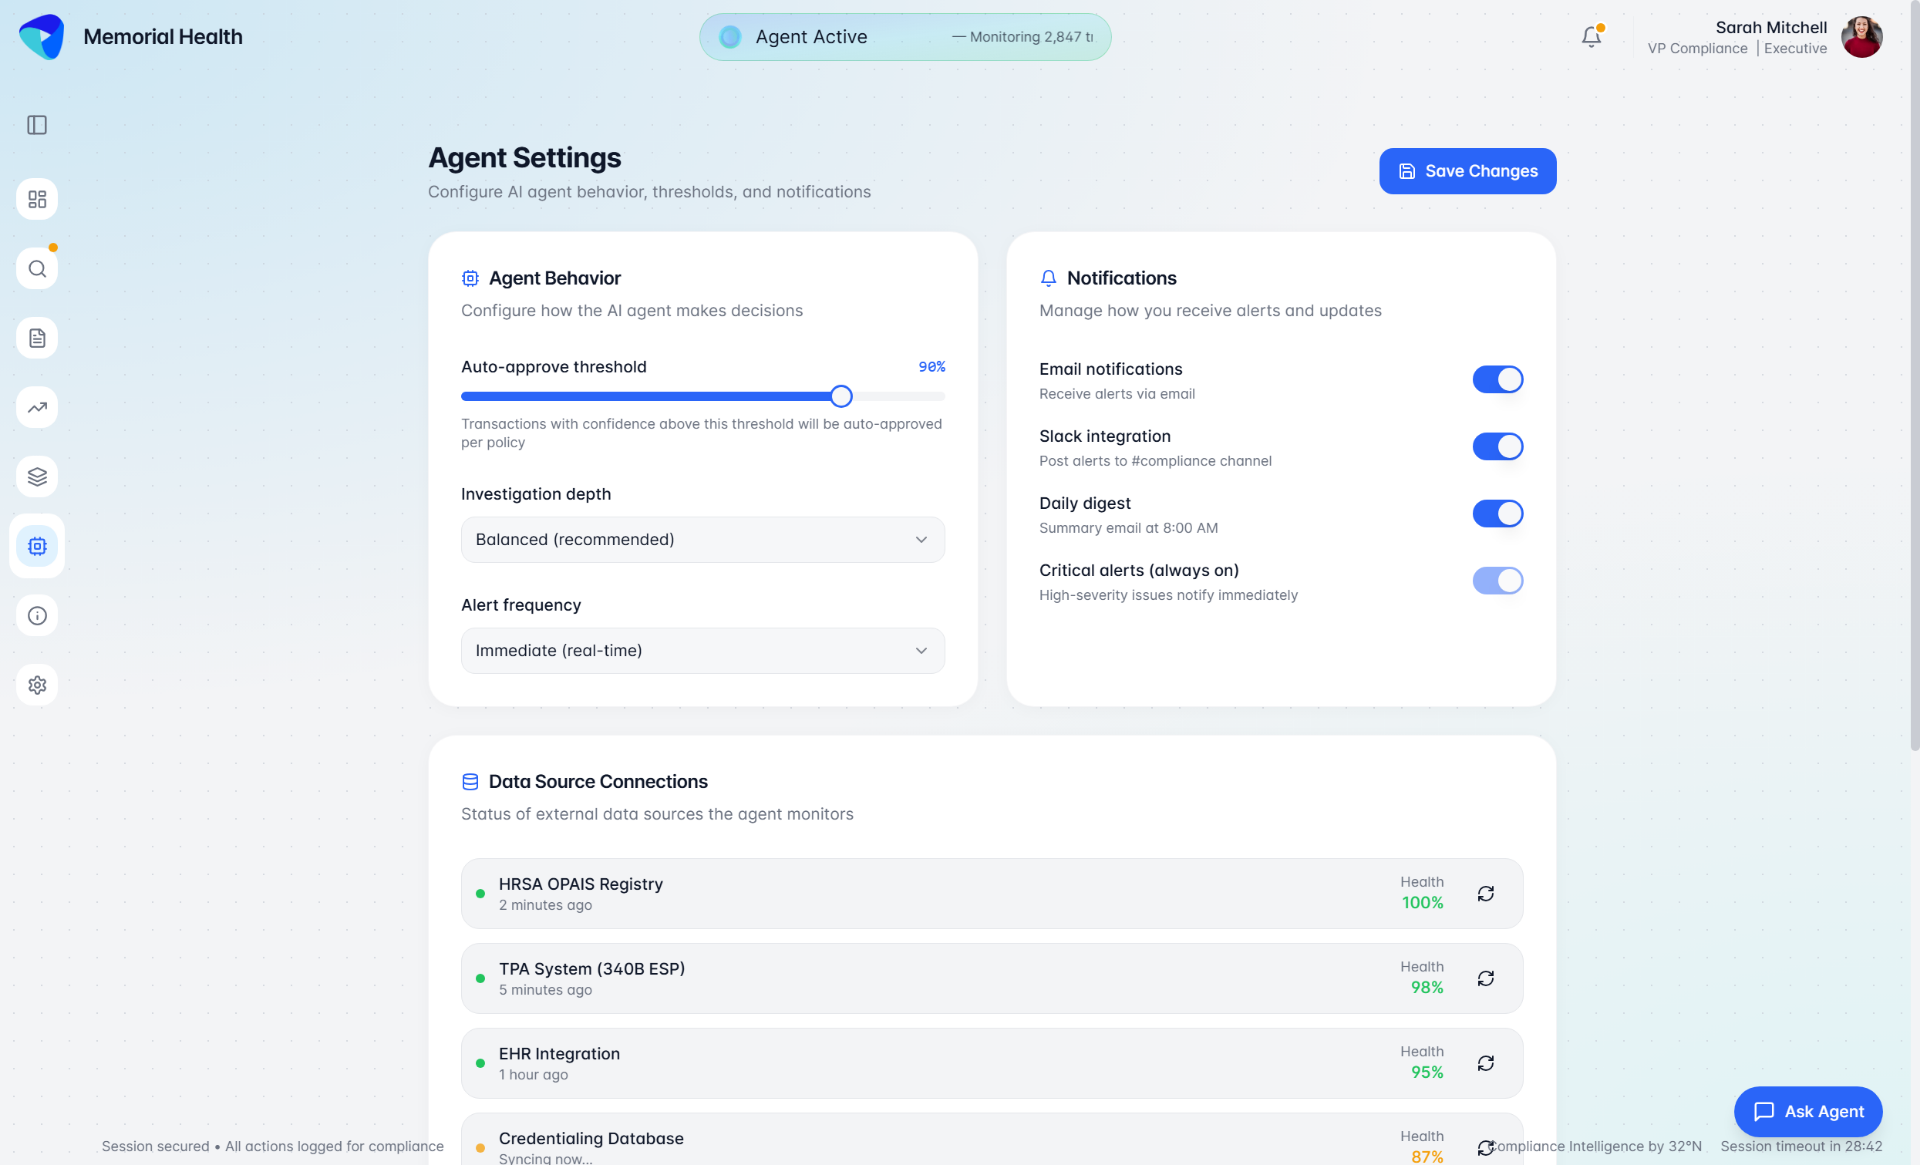1920x1165 pixels.
Task: Click Critical alerts always-on switch
Action: tap(1497, 580)
